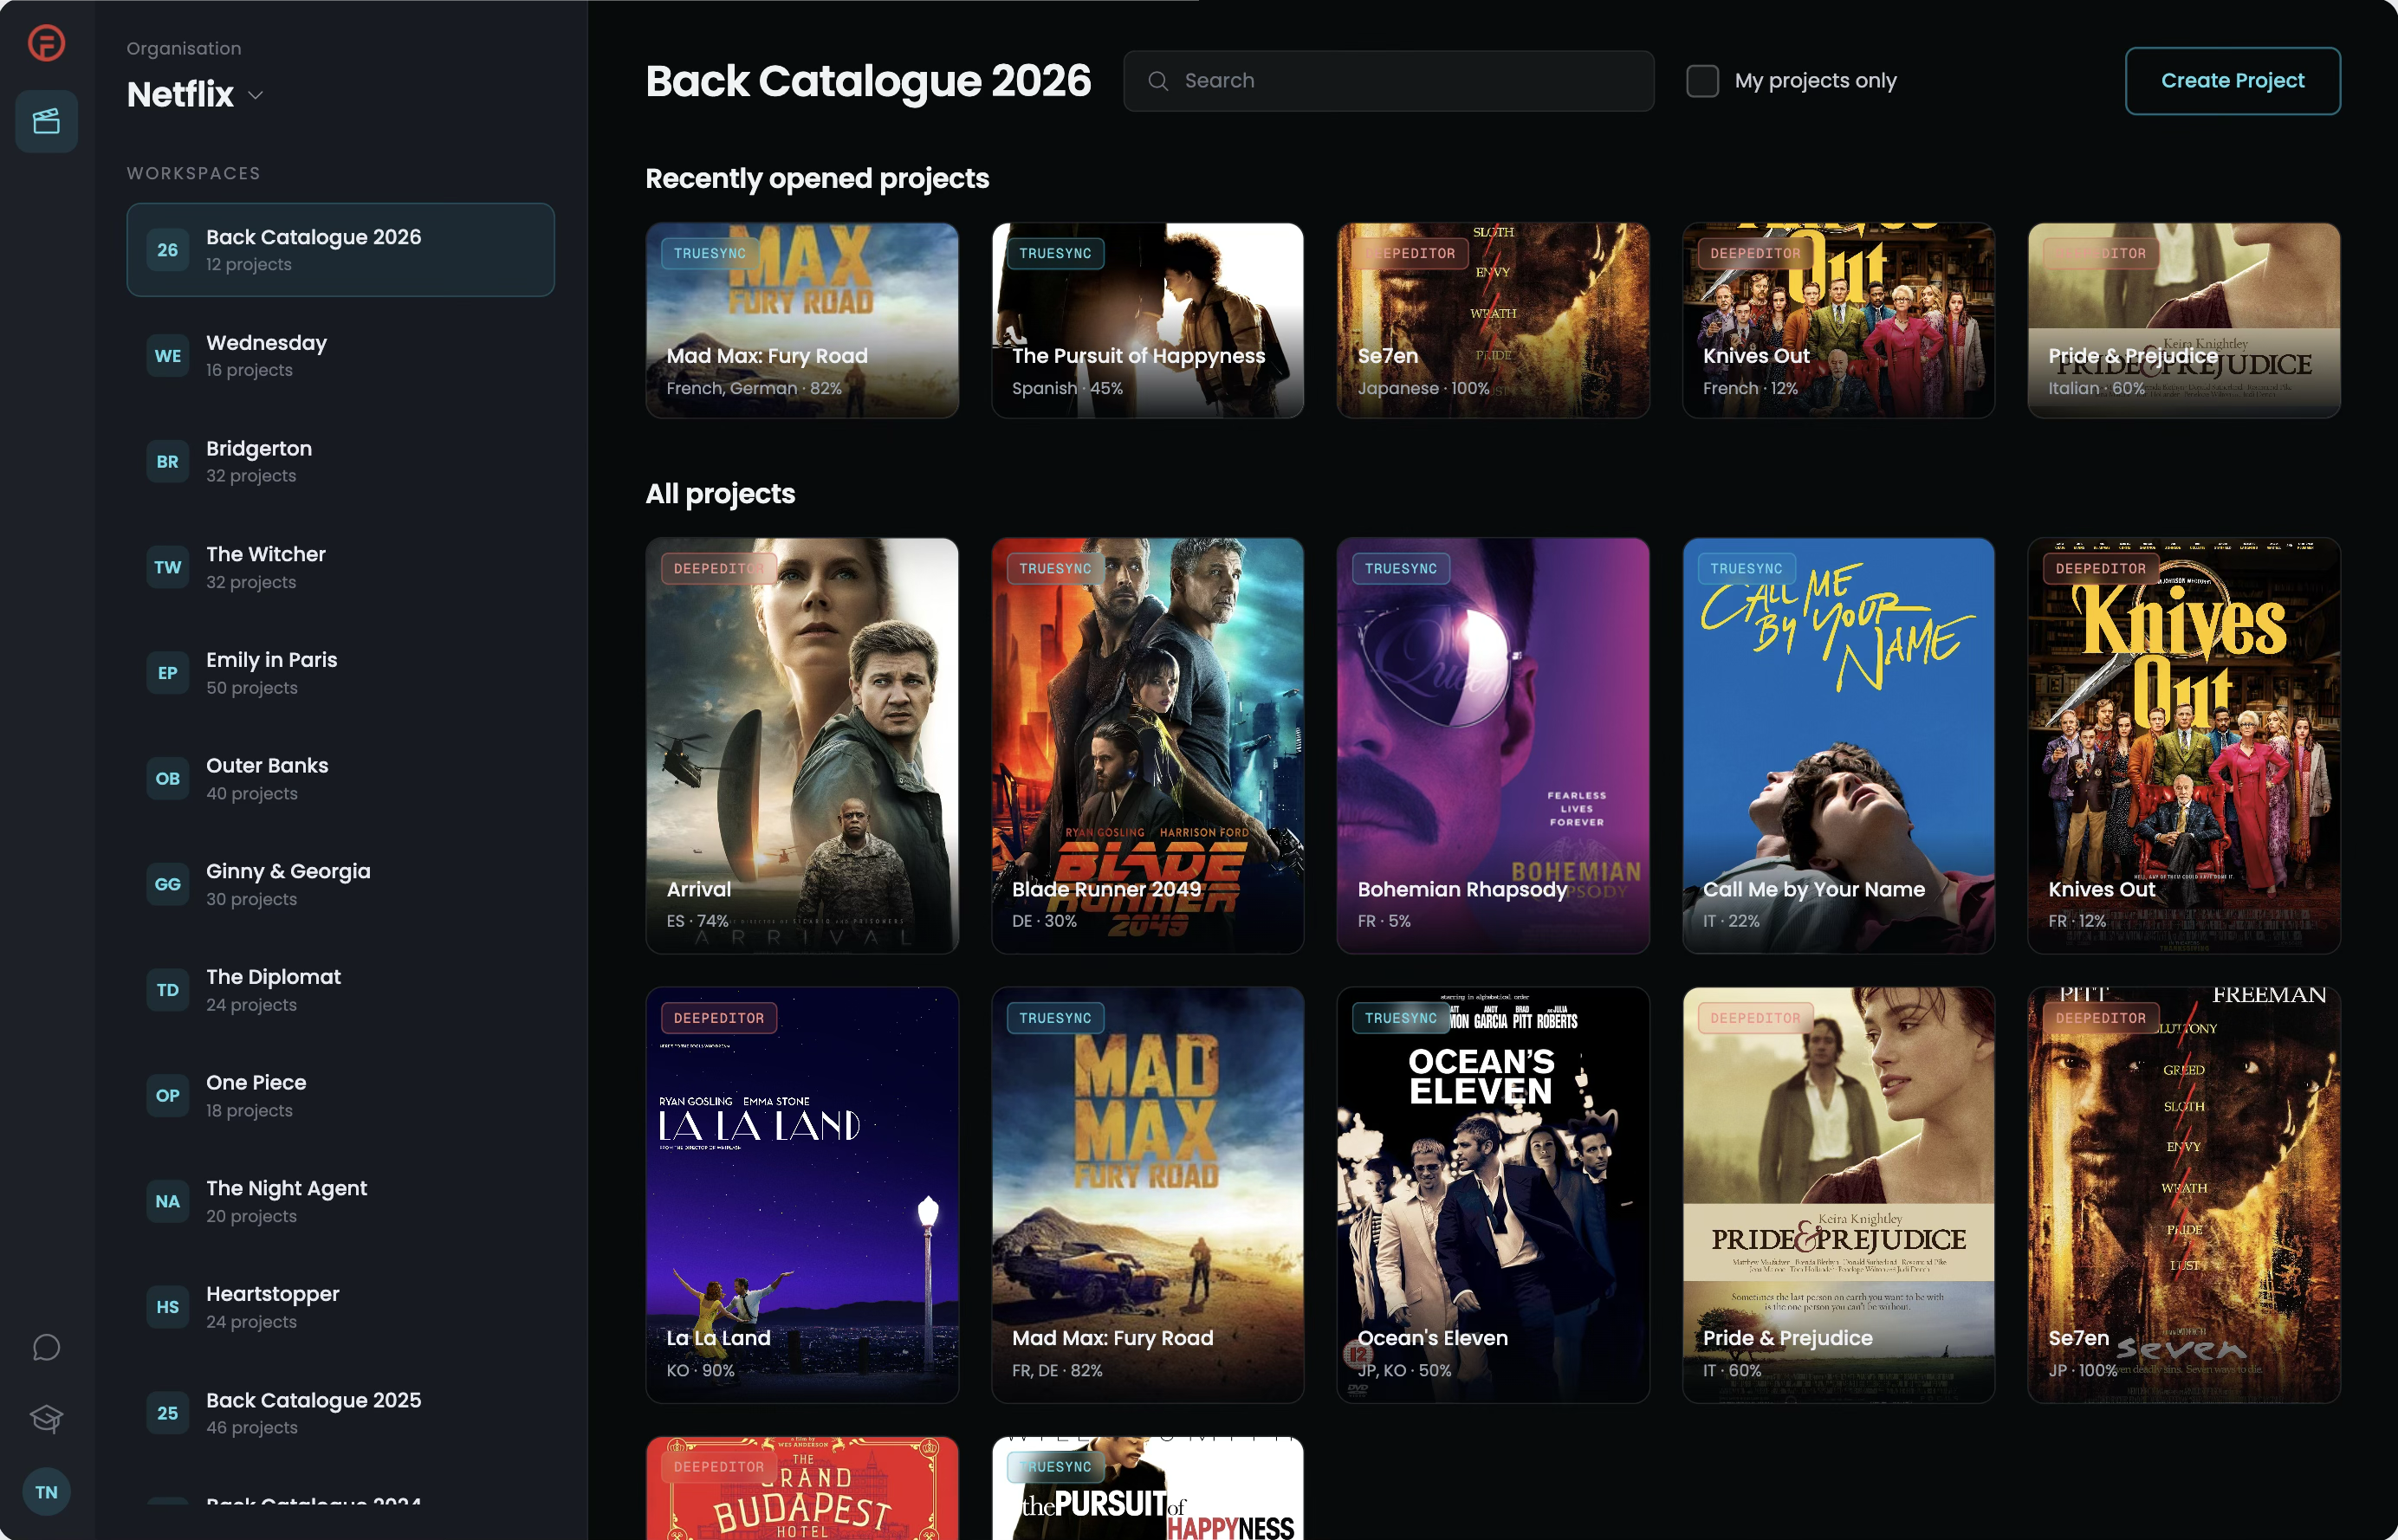This screenshot has height=1540, width=2398.
Task: Click the TRUESYNC tag on Ocean's Eleven
Action: pos(1400,1018)
